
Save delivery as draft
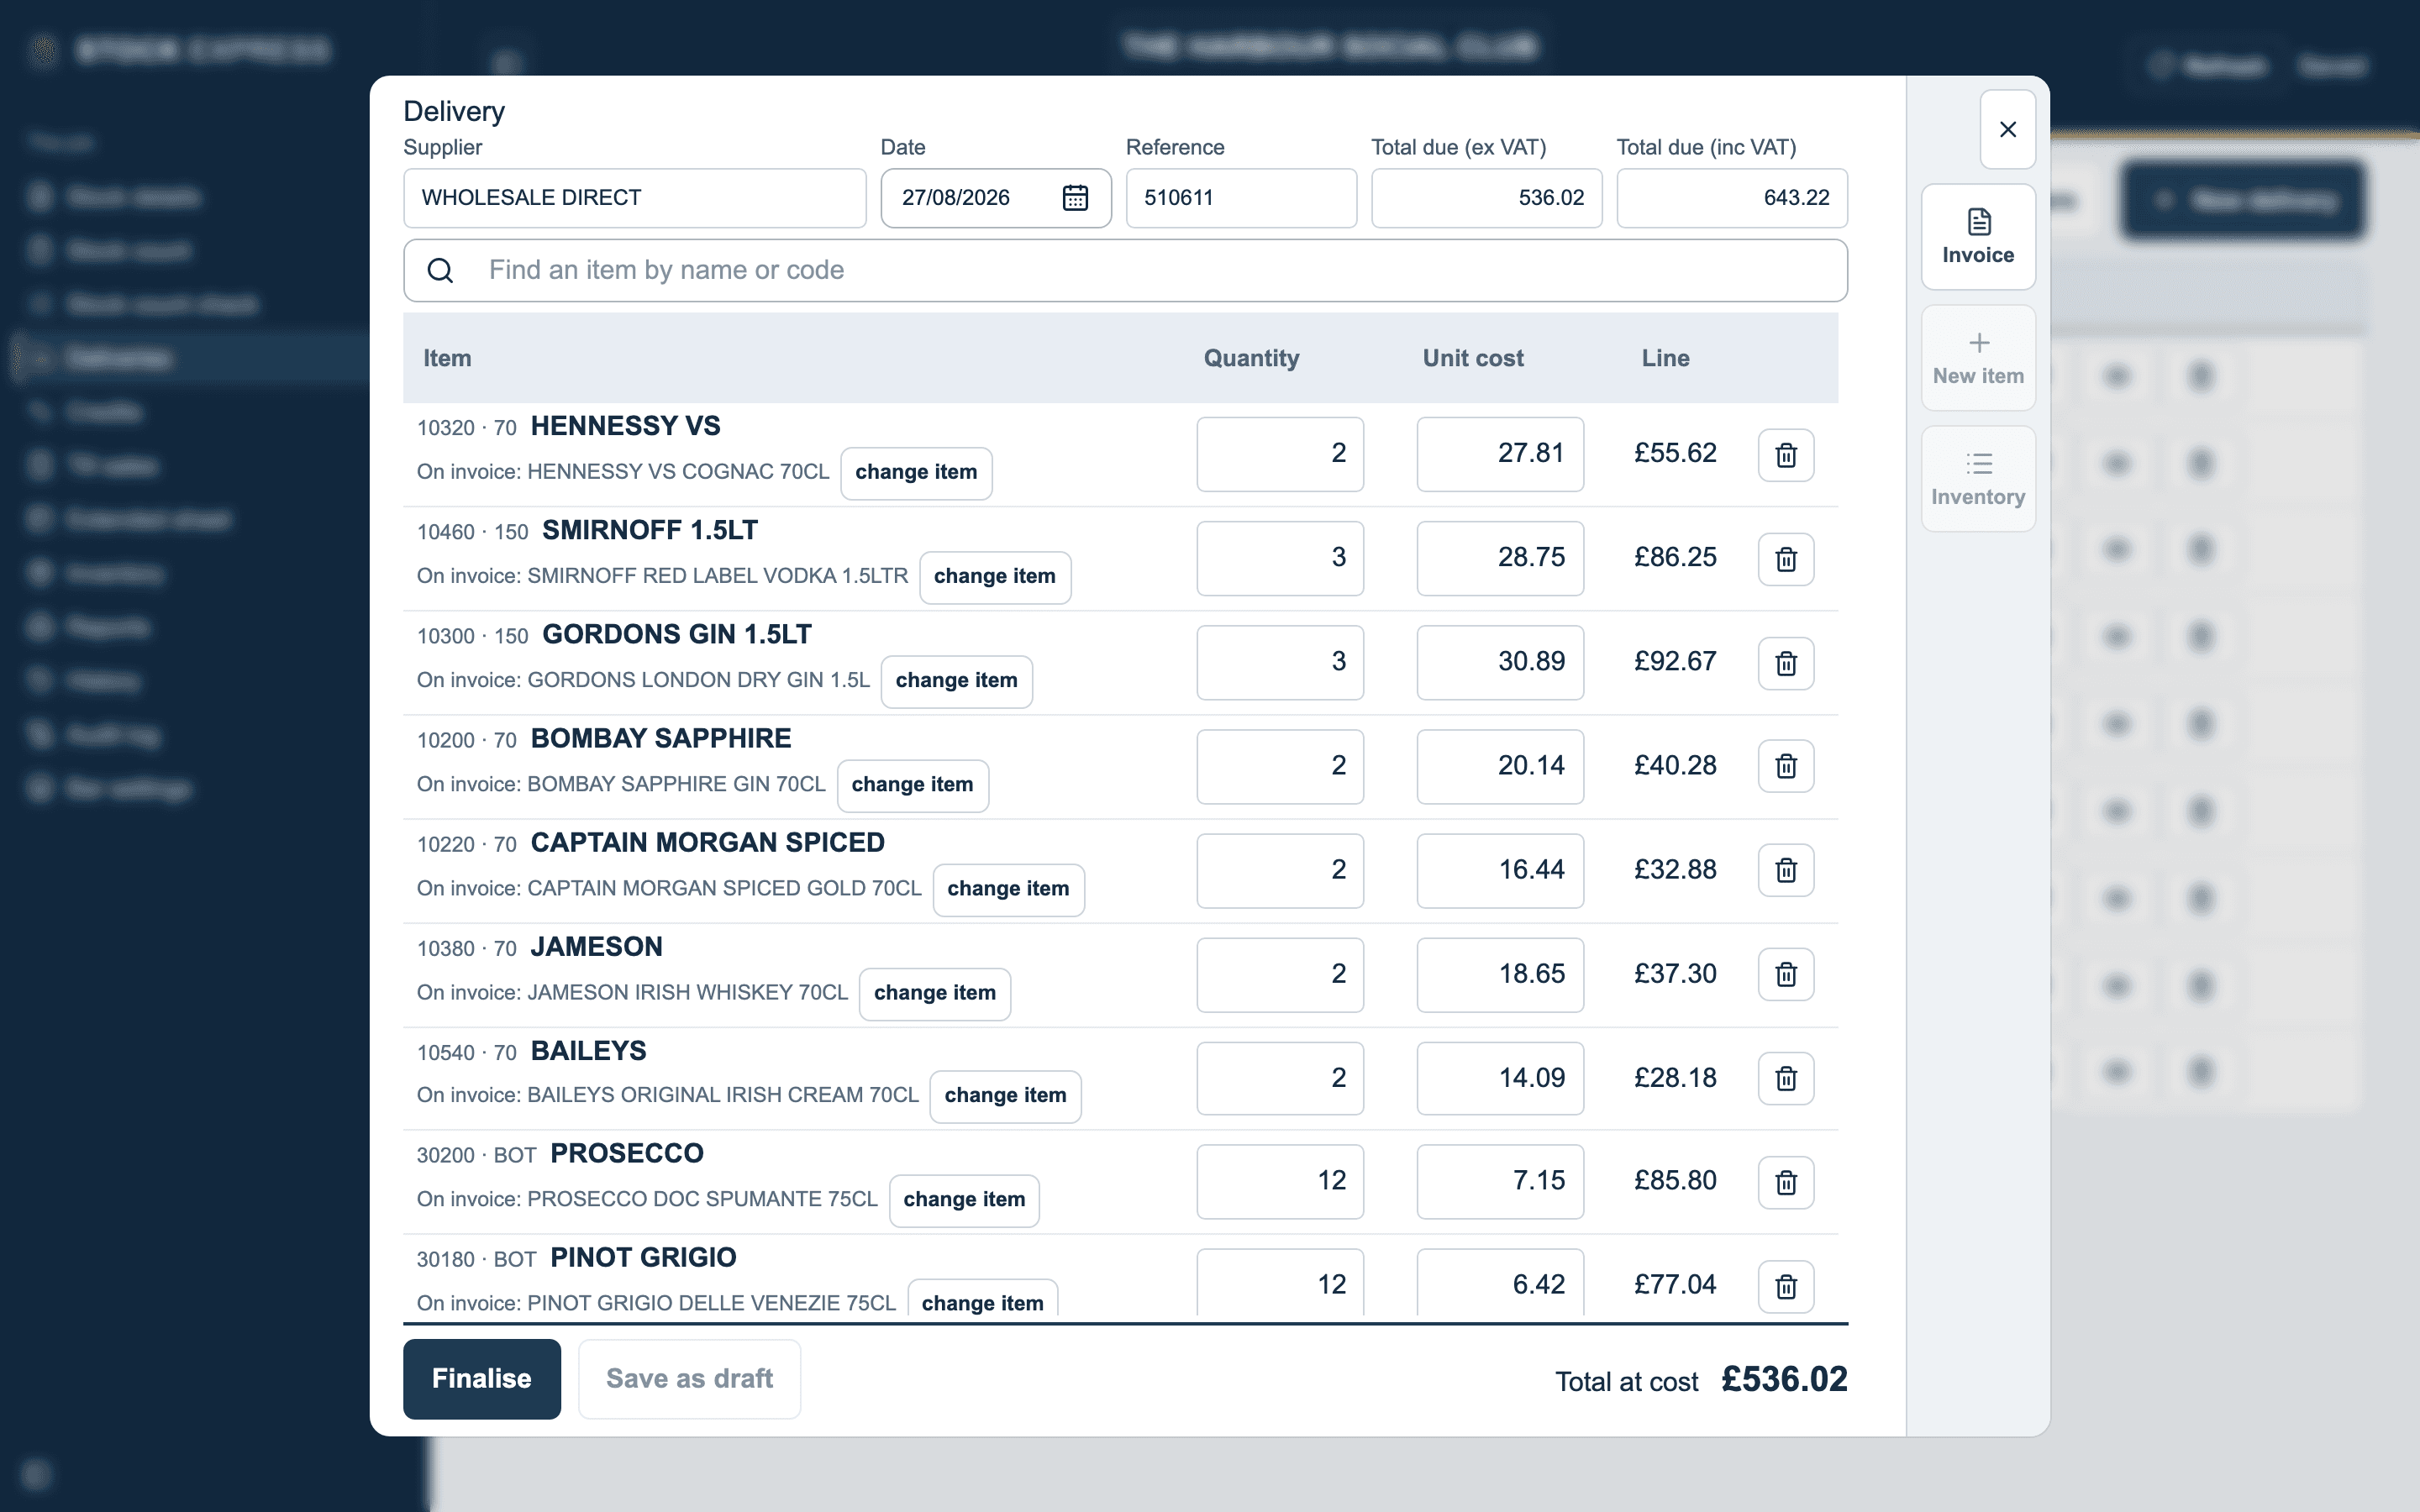(689, 1378)
